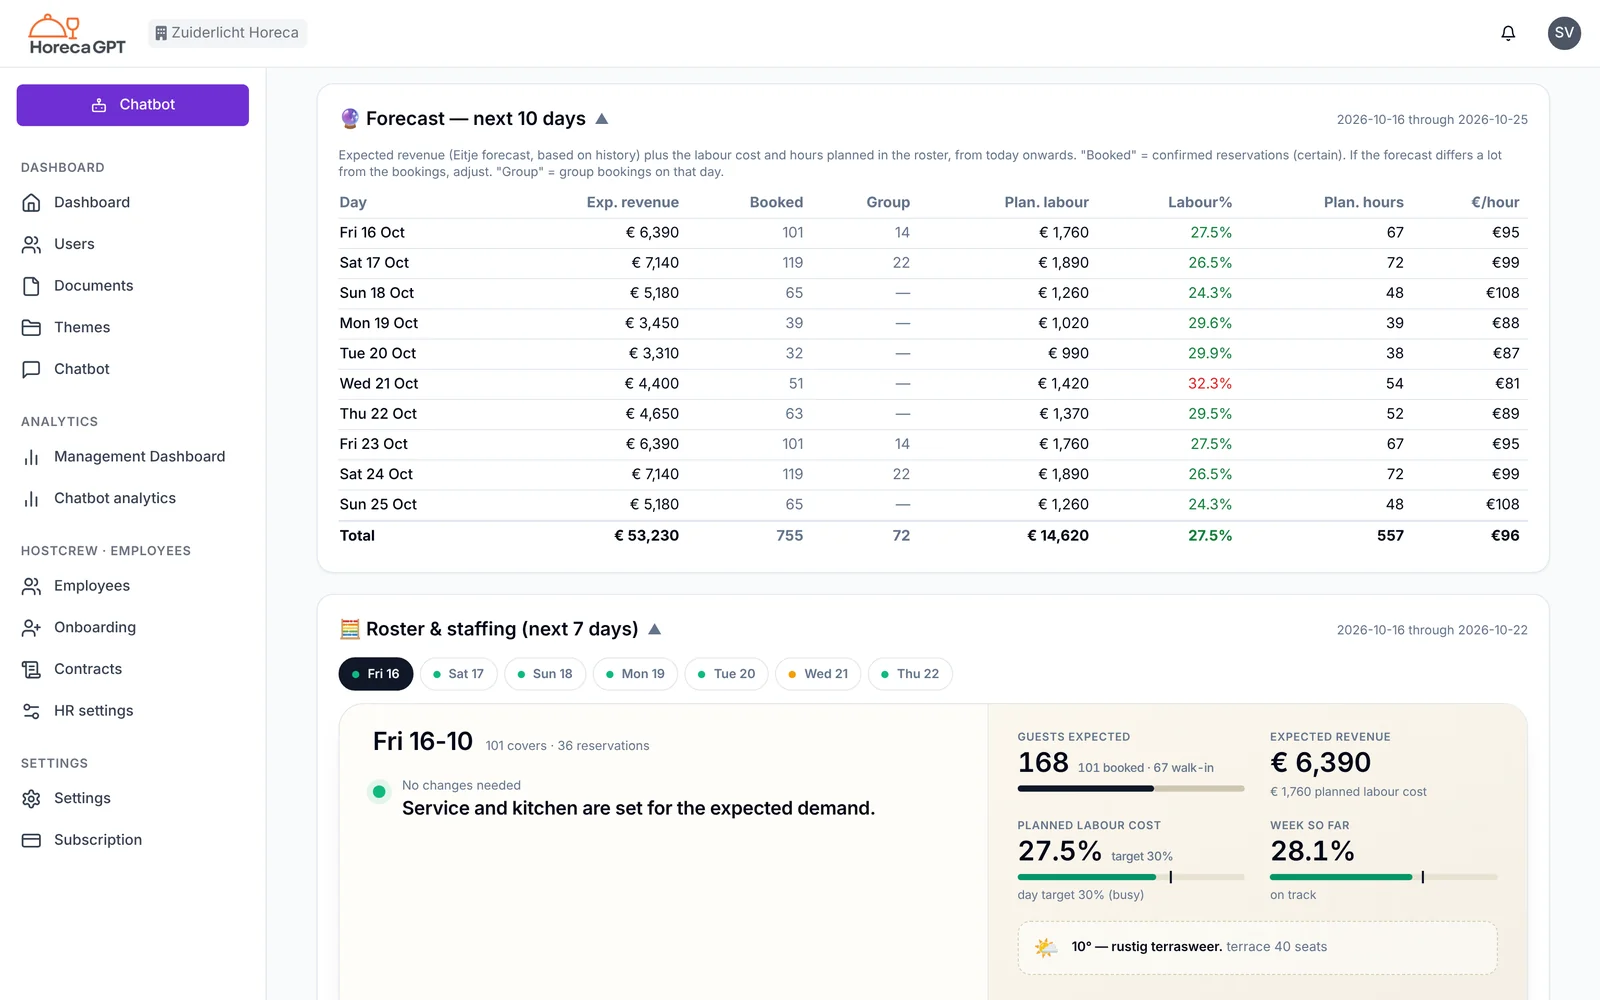Click the Dashboard home icon
This screenshot has width=1600, height=1000.
pos(31,202)
